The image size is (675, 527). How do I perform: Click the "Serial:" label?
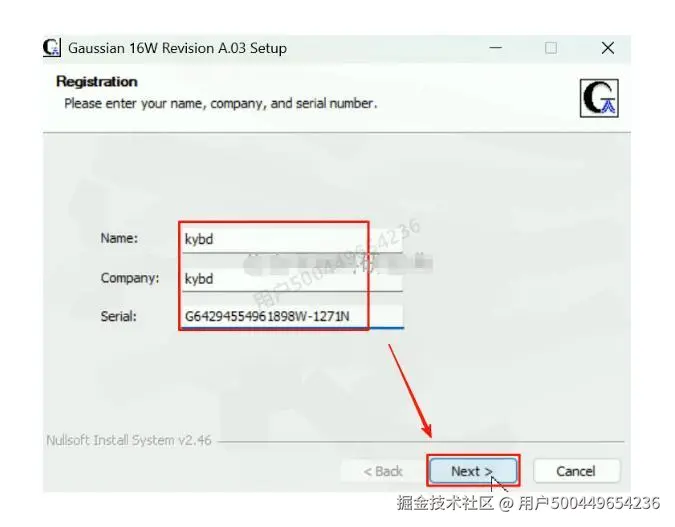tap(118, 316)
